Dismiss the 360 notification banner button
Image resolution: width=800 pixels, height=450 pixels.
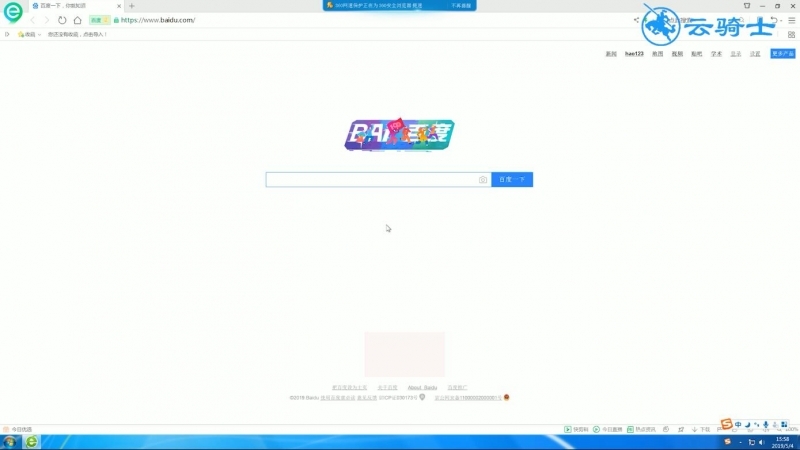(461, 6)
